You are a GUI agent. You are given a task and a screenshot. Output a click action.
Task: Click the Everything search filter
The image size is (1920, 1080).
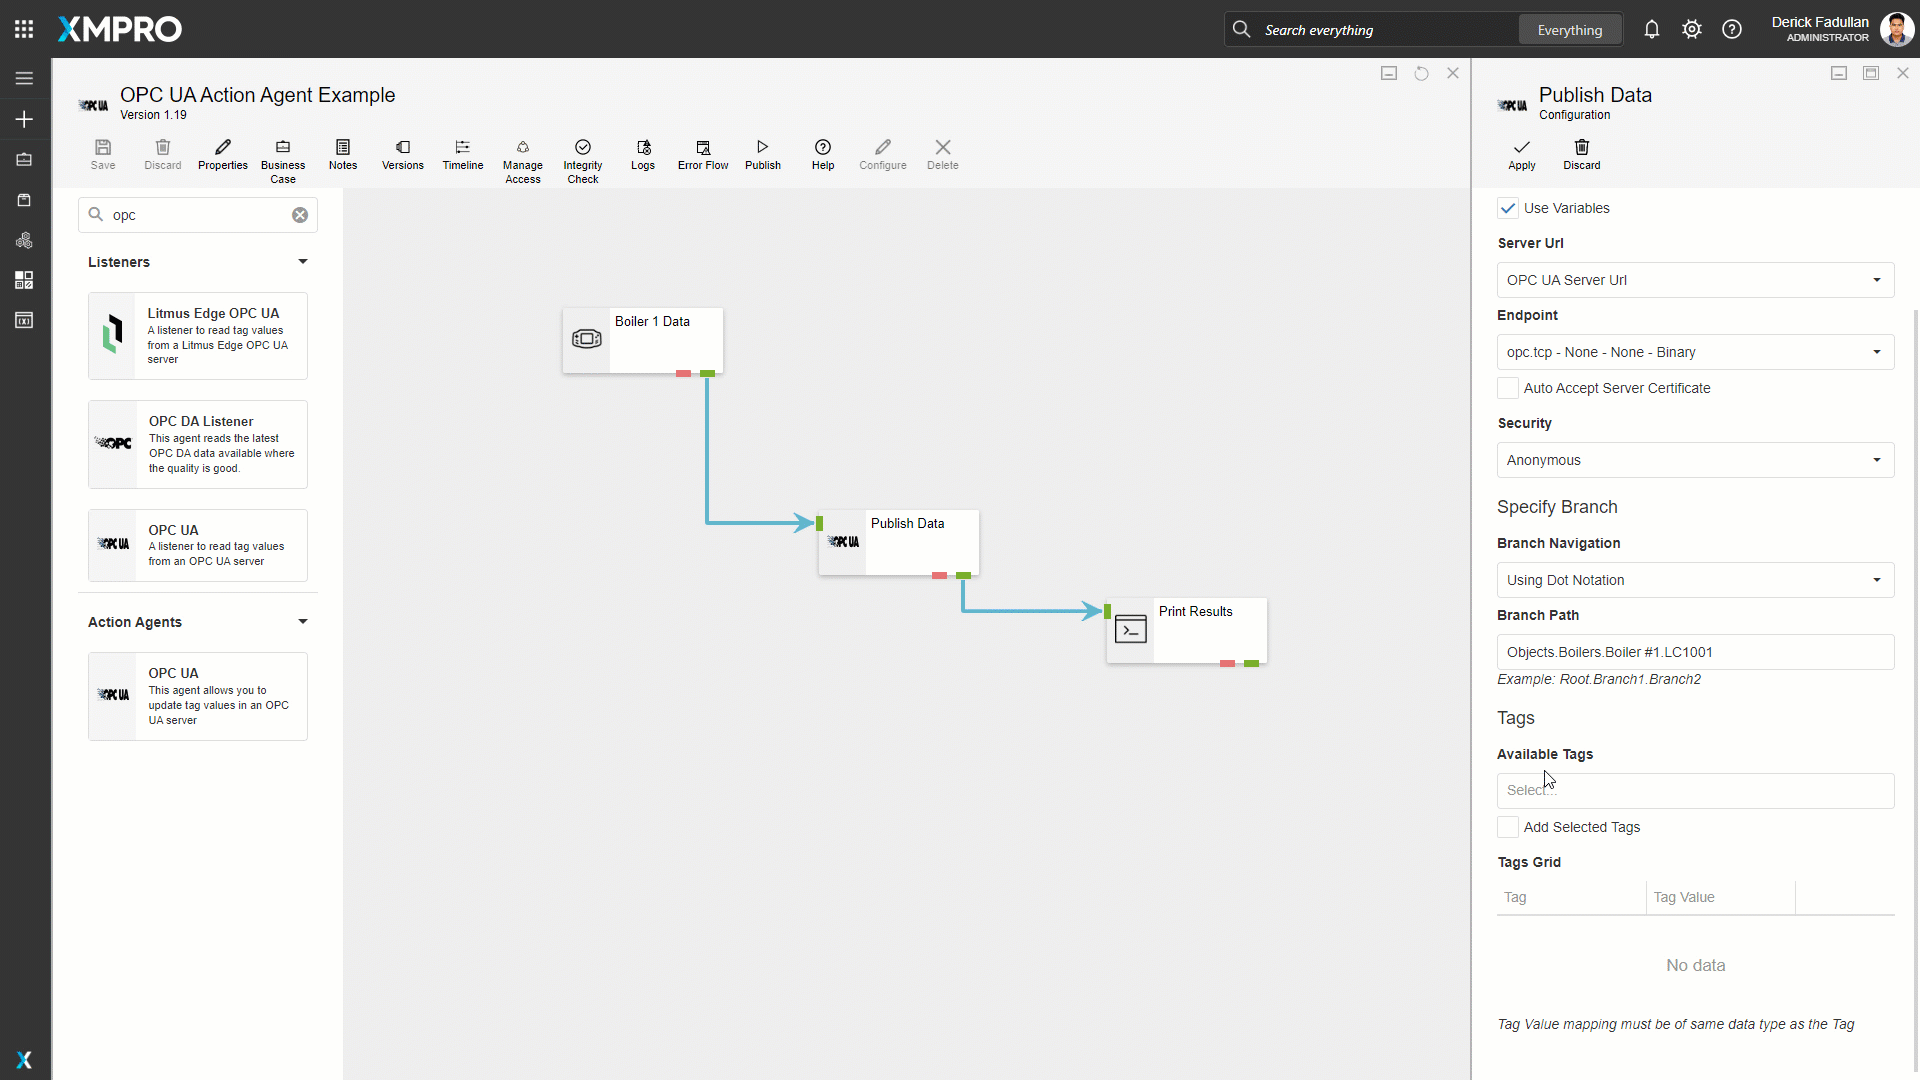coord(1569,30)
